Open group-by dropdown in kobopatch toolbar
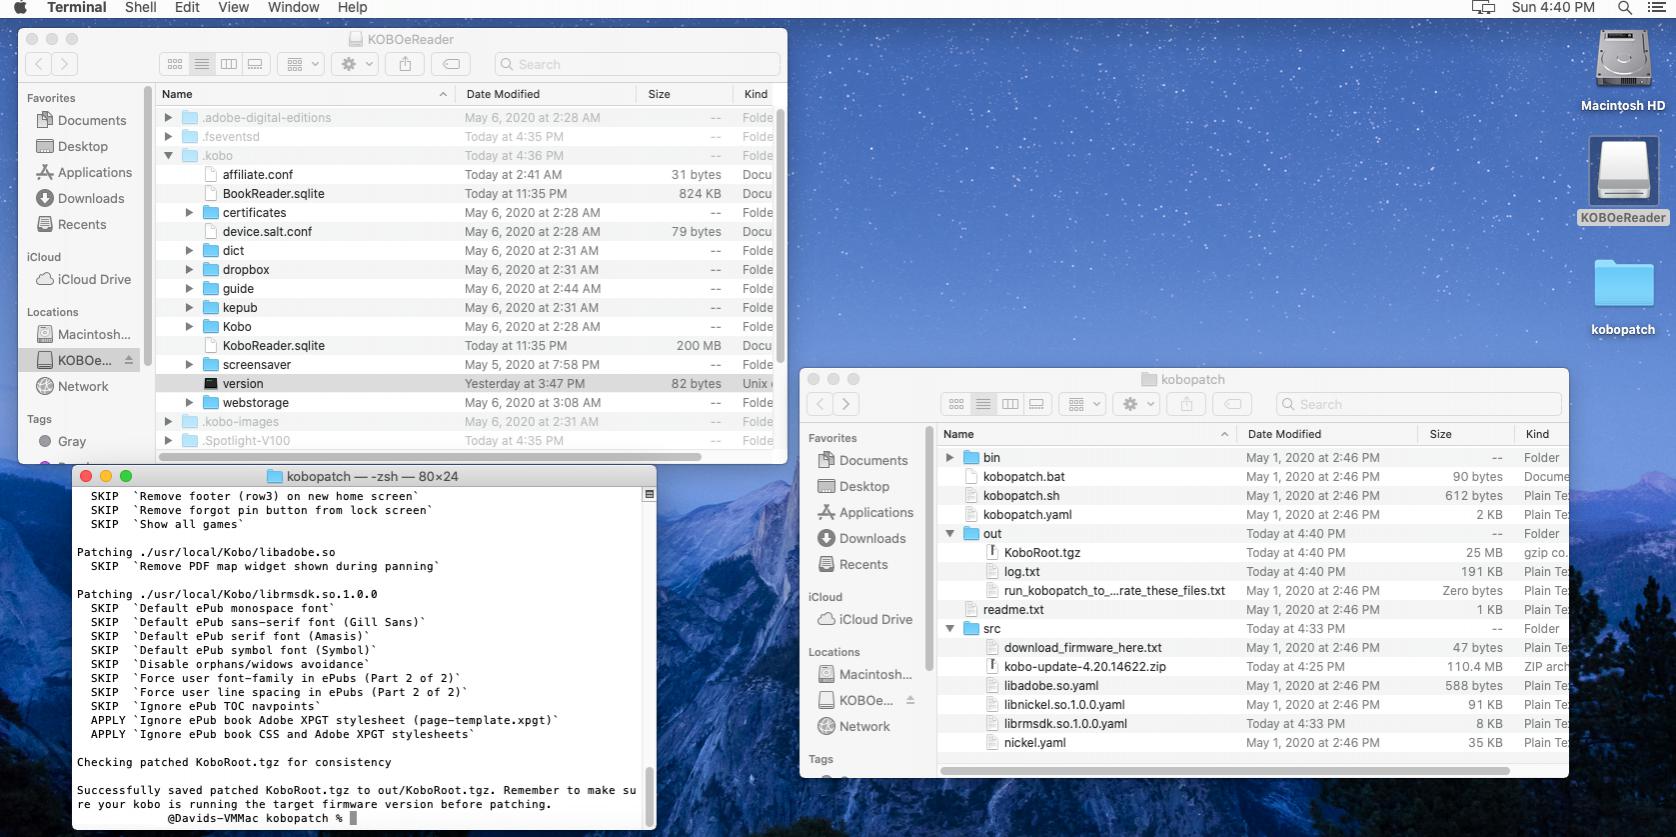 pyautogui.click(x=1082, y=404)
